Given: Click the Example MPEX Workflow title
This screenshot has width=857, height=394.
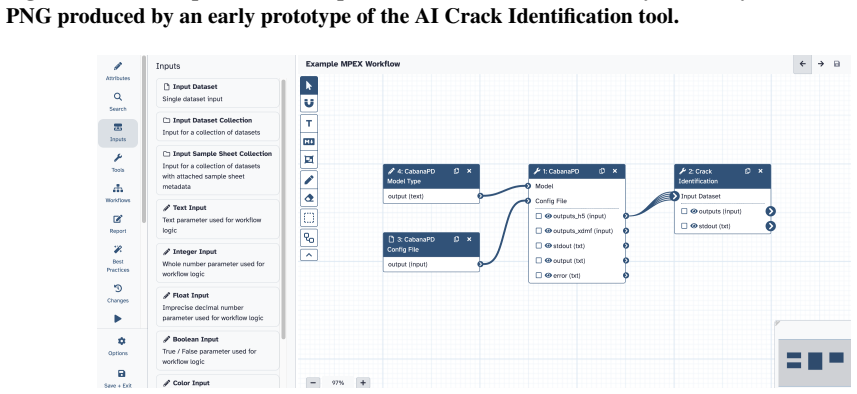Looking at the screenshot, I should click(353, 64).
